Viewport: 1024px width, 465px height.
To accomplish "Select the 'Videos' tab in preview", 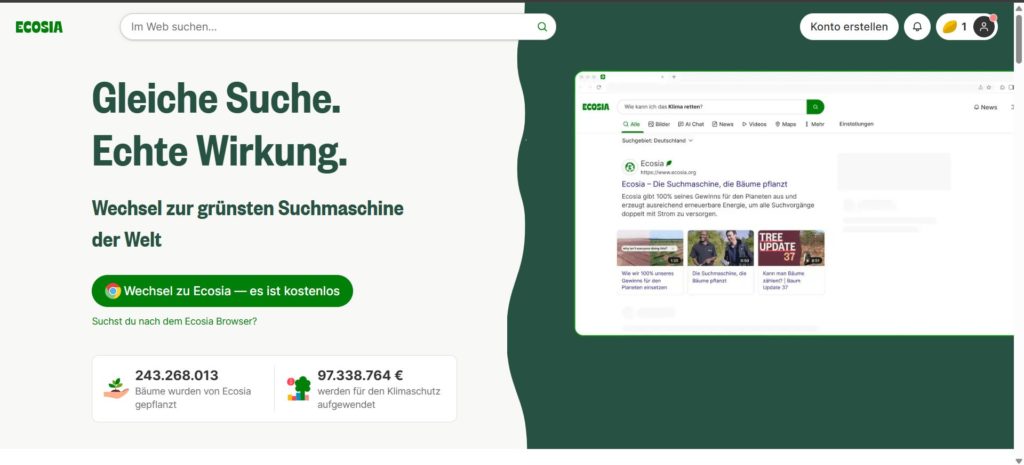I will [x=754, y=124].
